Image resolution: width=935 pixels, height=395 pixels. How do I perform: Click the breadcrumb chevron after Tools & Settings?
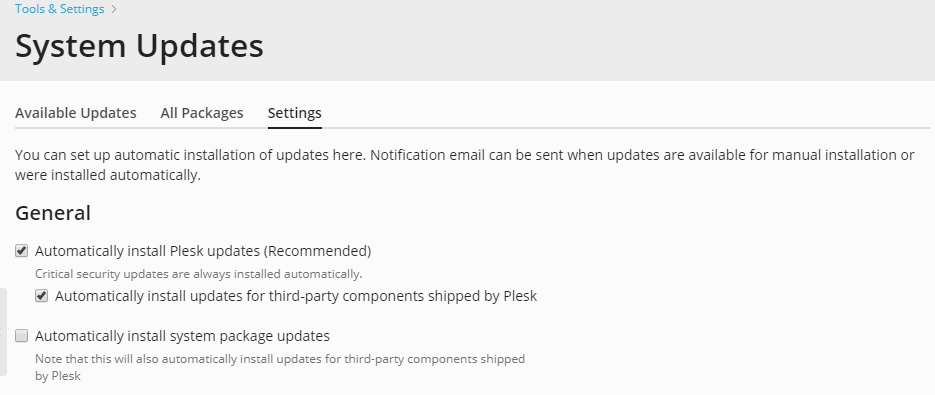pos(114,9)
